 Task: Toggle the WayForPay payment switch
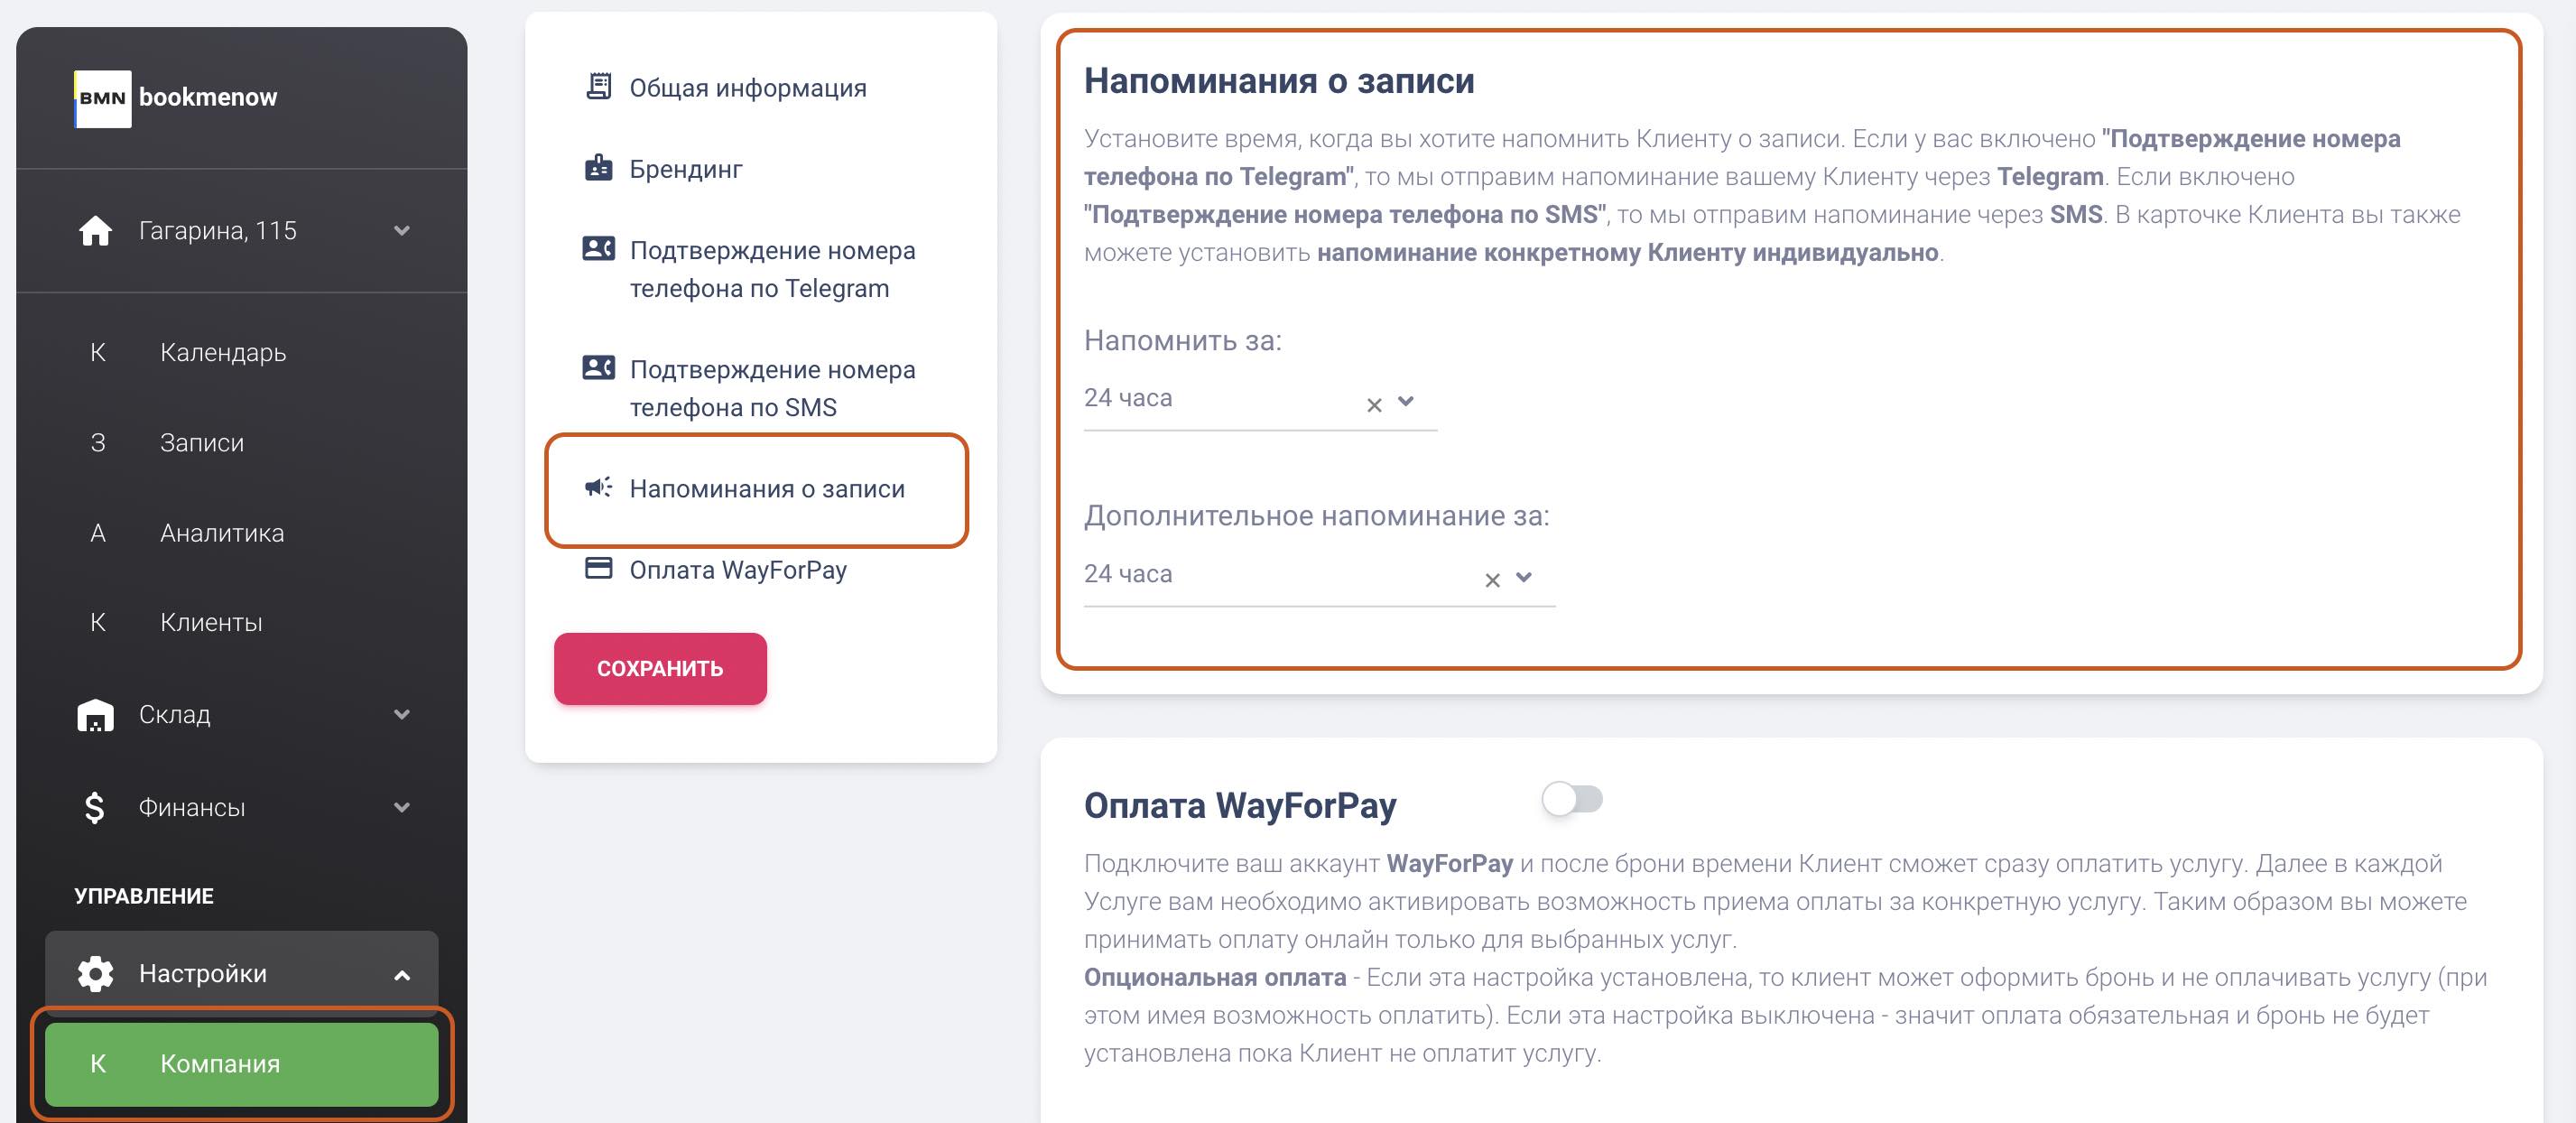(x=1571, y=799)
